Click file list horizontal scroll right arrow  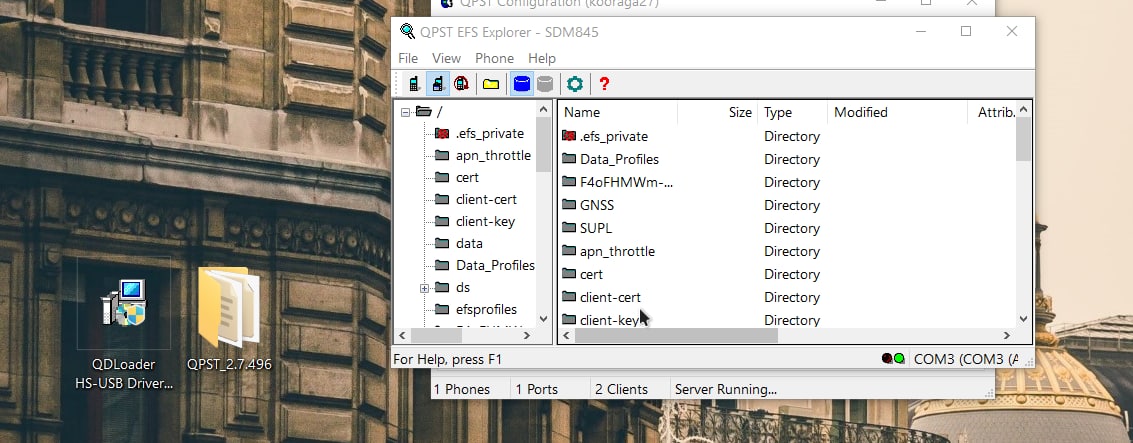(1007, 335)
